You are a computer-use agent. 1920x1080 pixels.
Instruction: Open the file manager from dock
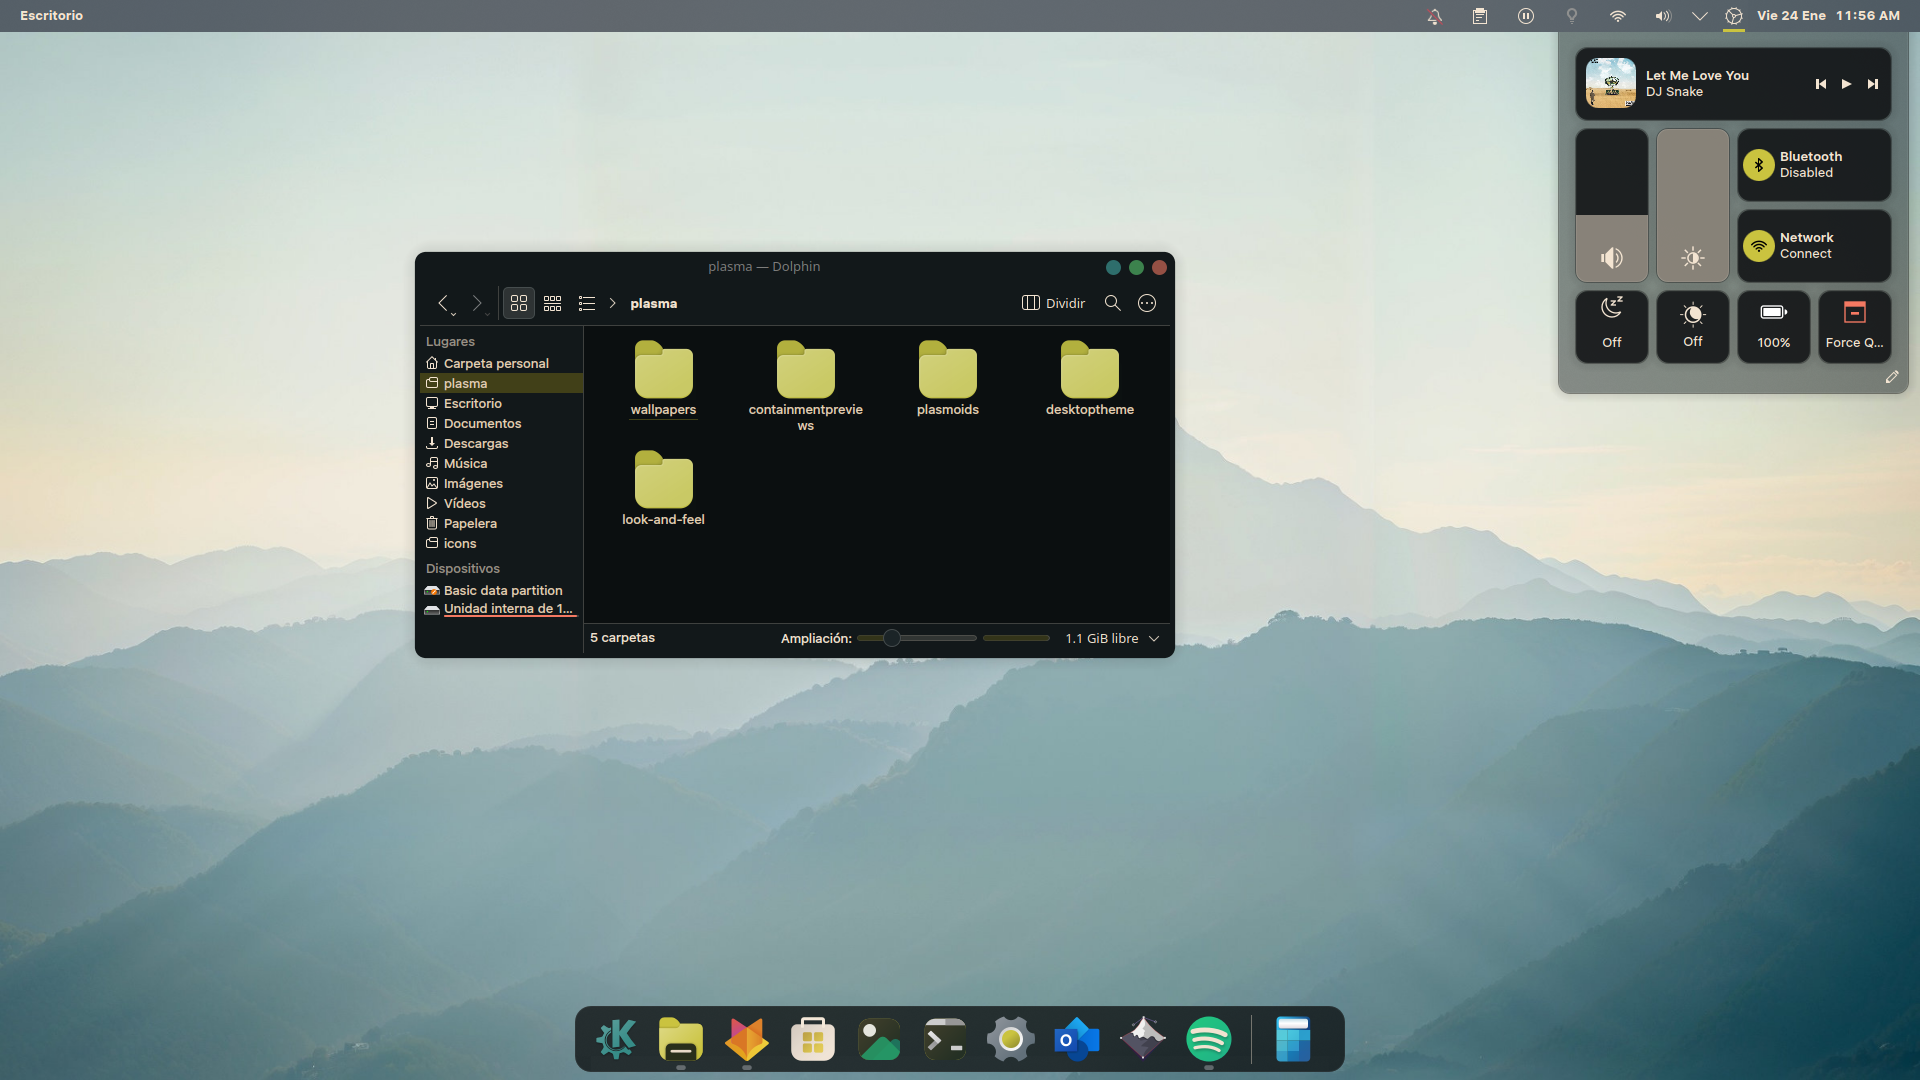click(x=681, y=1039)
